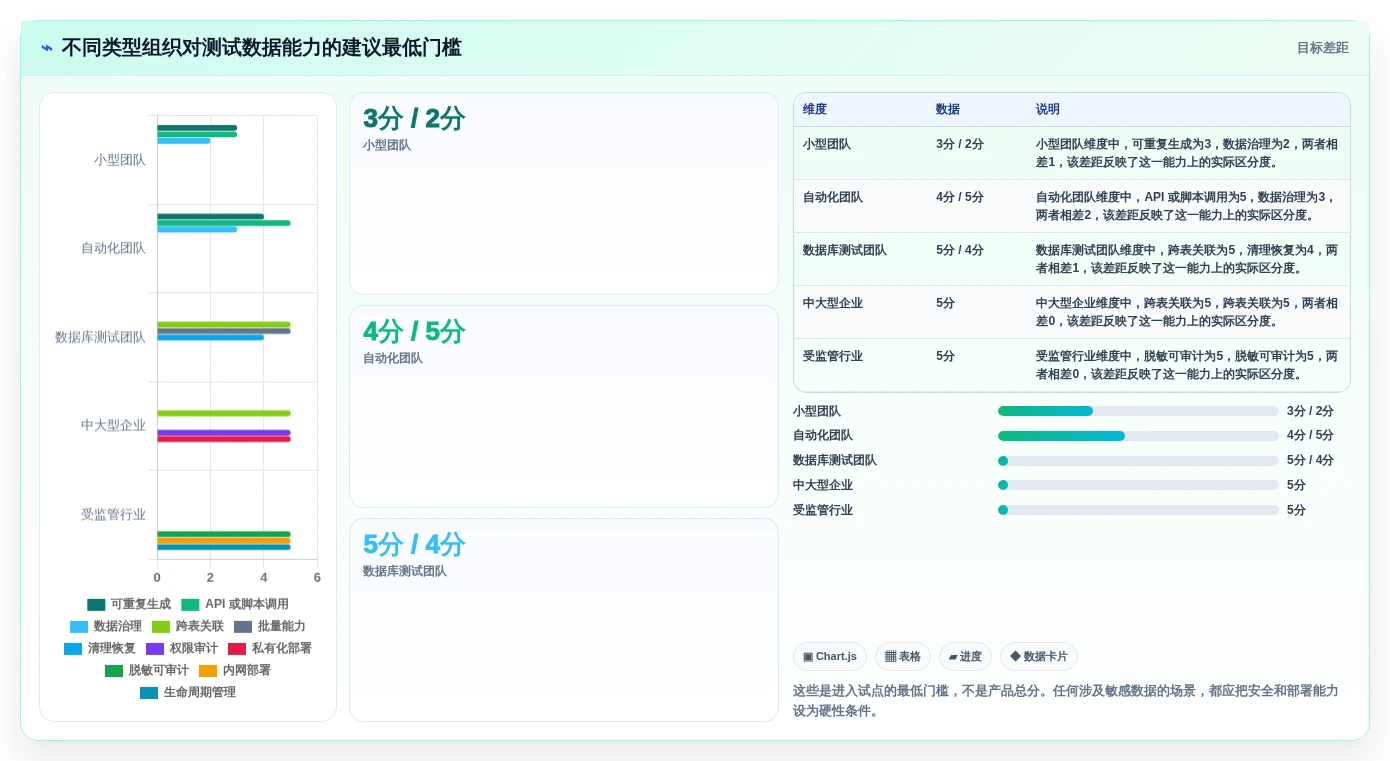
Task: Click the 数据库测试团队 progress bar
Action: pyautogui.click(x=1138, y=461)
